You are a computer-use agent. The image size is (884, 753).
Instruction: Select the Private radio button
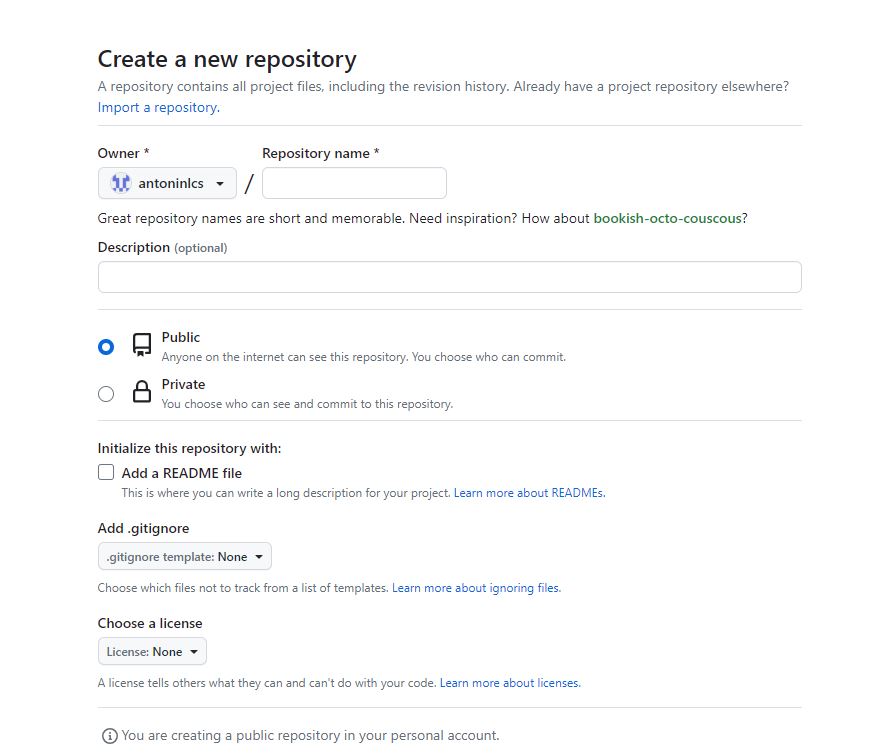coord(106,394)
